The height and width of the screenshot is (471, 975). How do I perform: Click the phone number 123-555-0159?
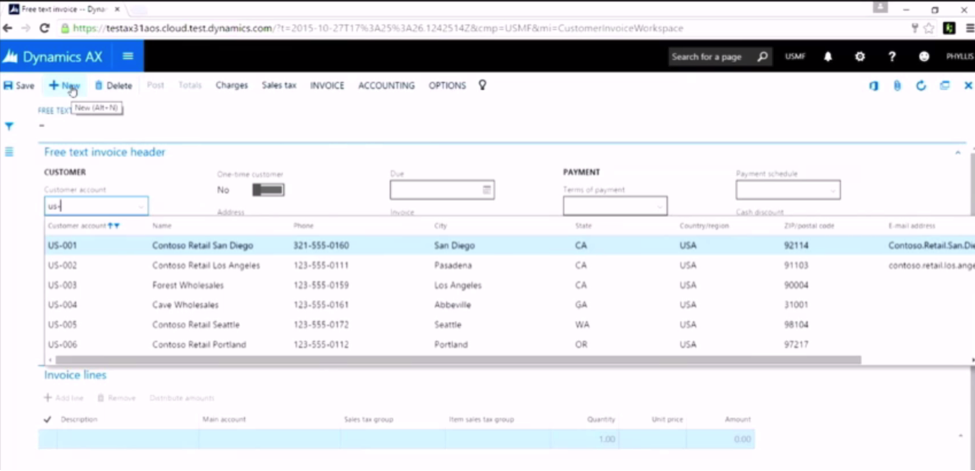[x=321, y=286]
